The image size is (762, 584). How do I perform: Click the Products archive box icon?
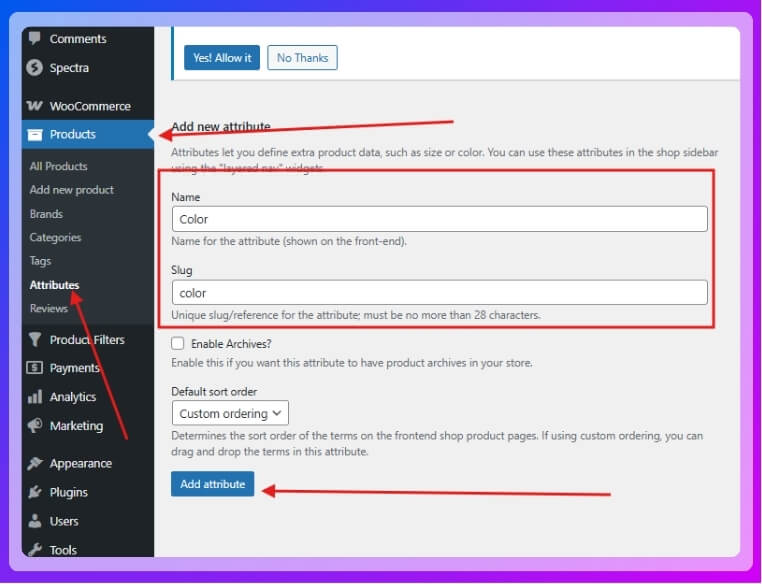pyautogui.click(x=35, y=134)
